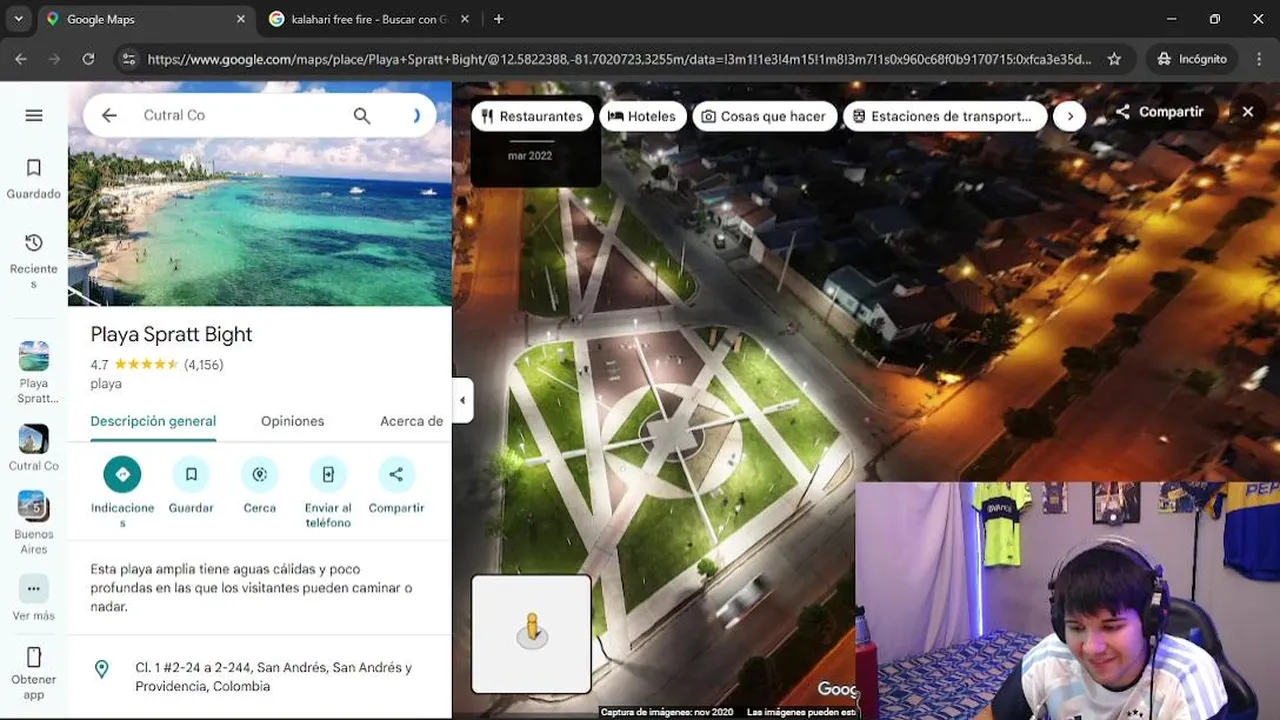Click Compartir button over the photo
Screen dimensions: 1280x720
tap(1159, 112)
